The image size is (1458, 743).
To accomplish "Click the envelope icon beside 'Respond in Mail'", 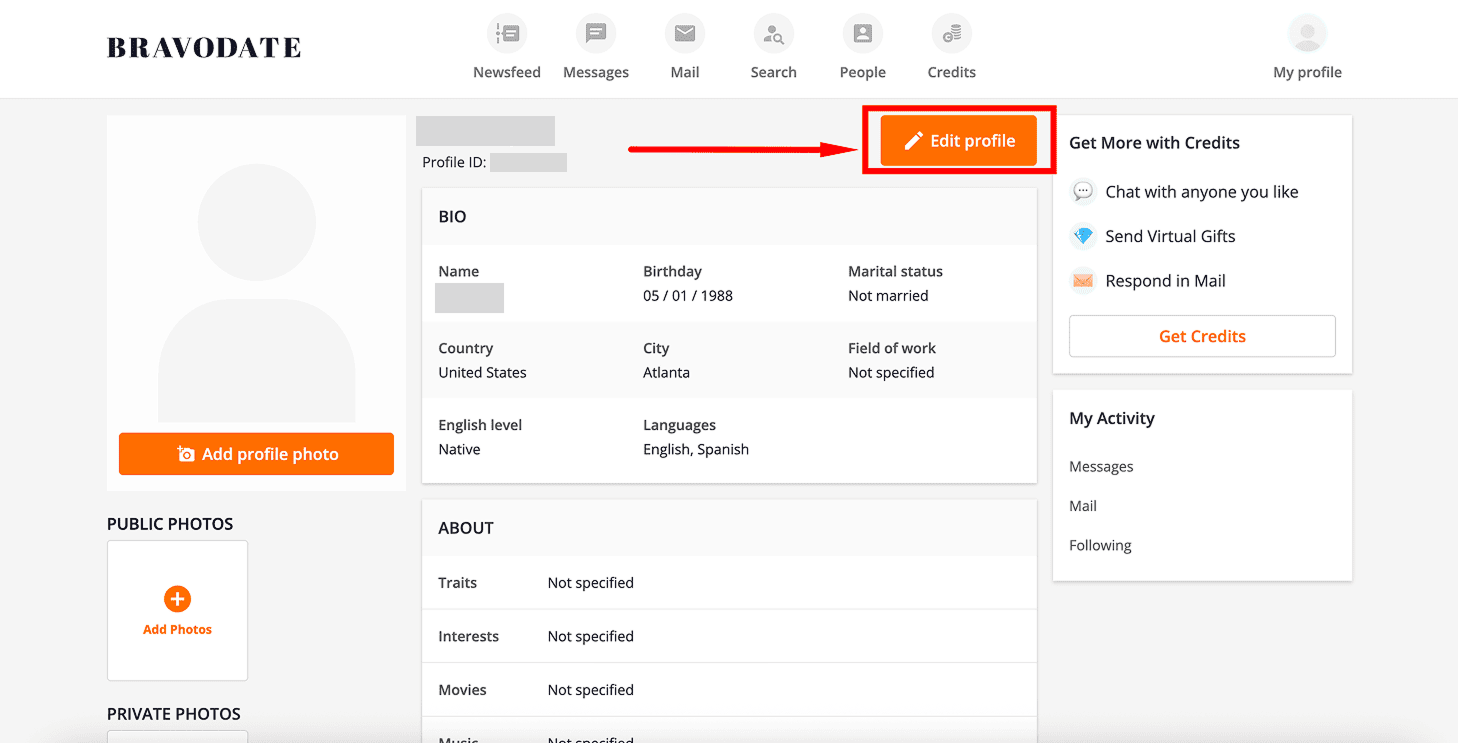I will [x=1083, y=281].
